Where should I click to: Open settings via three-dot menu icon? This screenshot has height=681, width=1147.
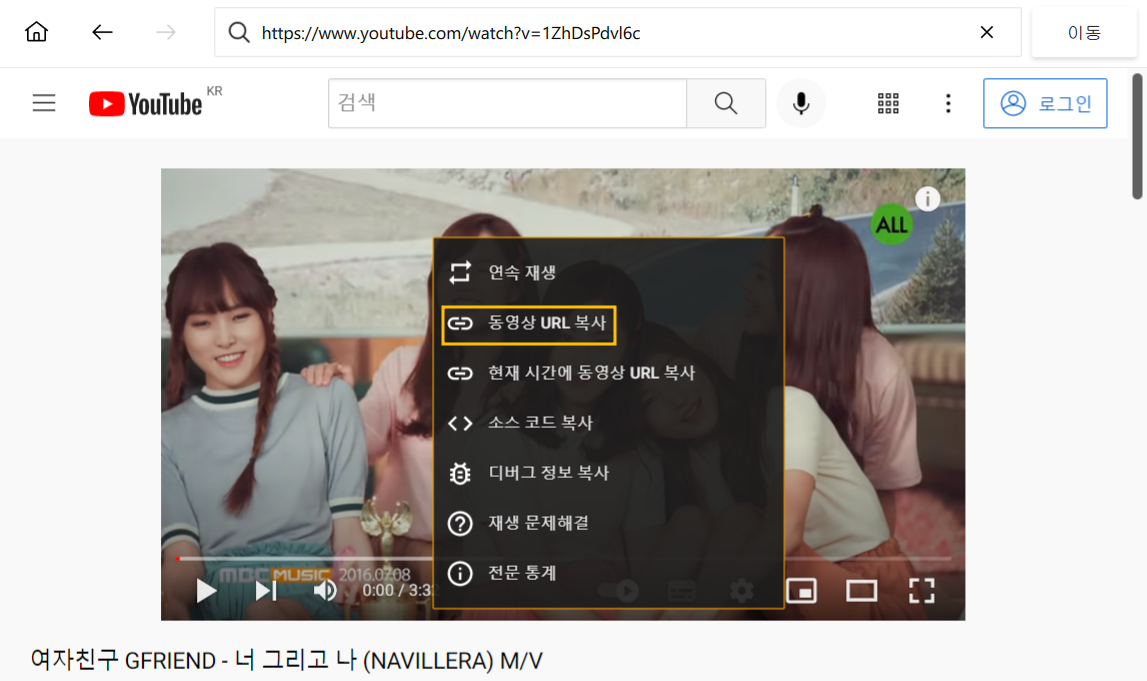tap(948, 103)
